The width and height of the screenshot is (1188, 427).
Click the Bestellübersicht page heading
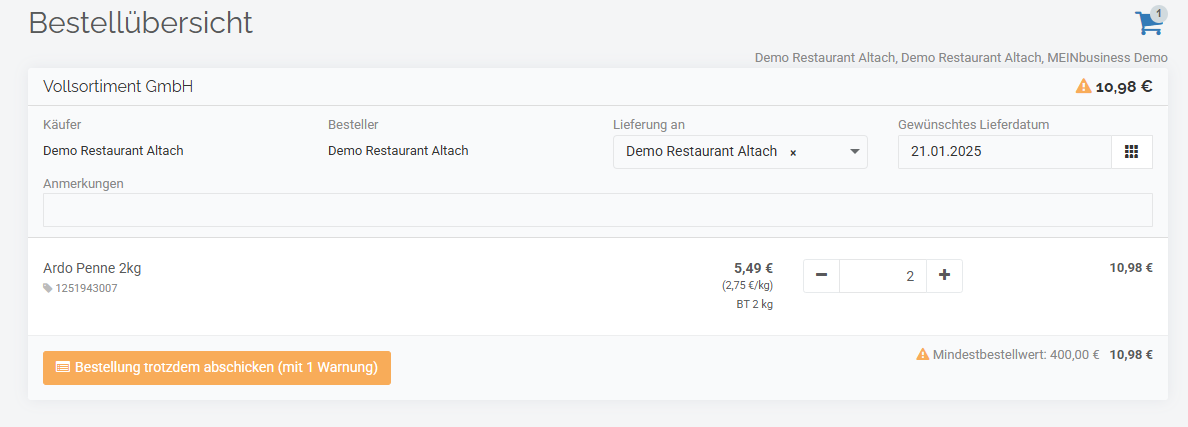(x=141, y=23)
